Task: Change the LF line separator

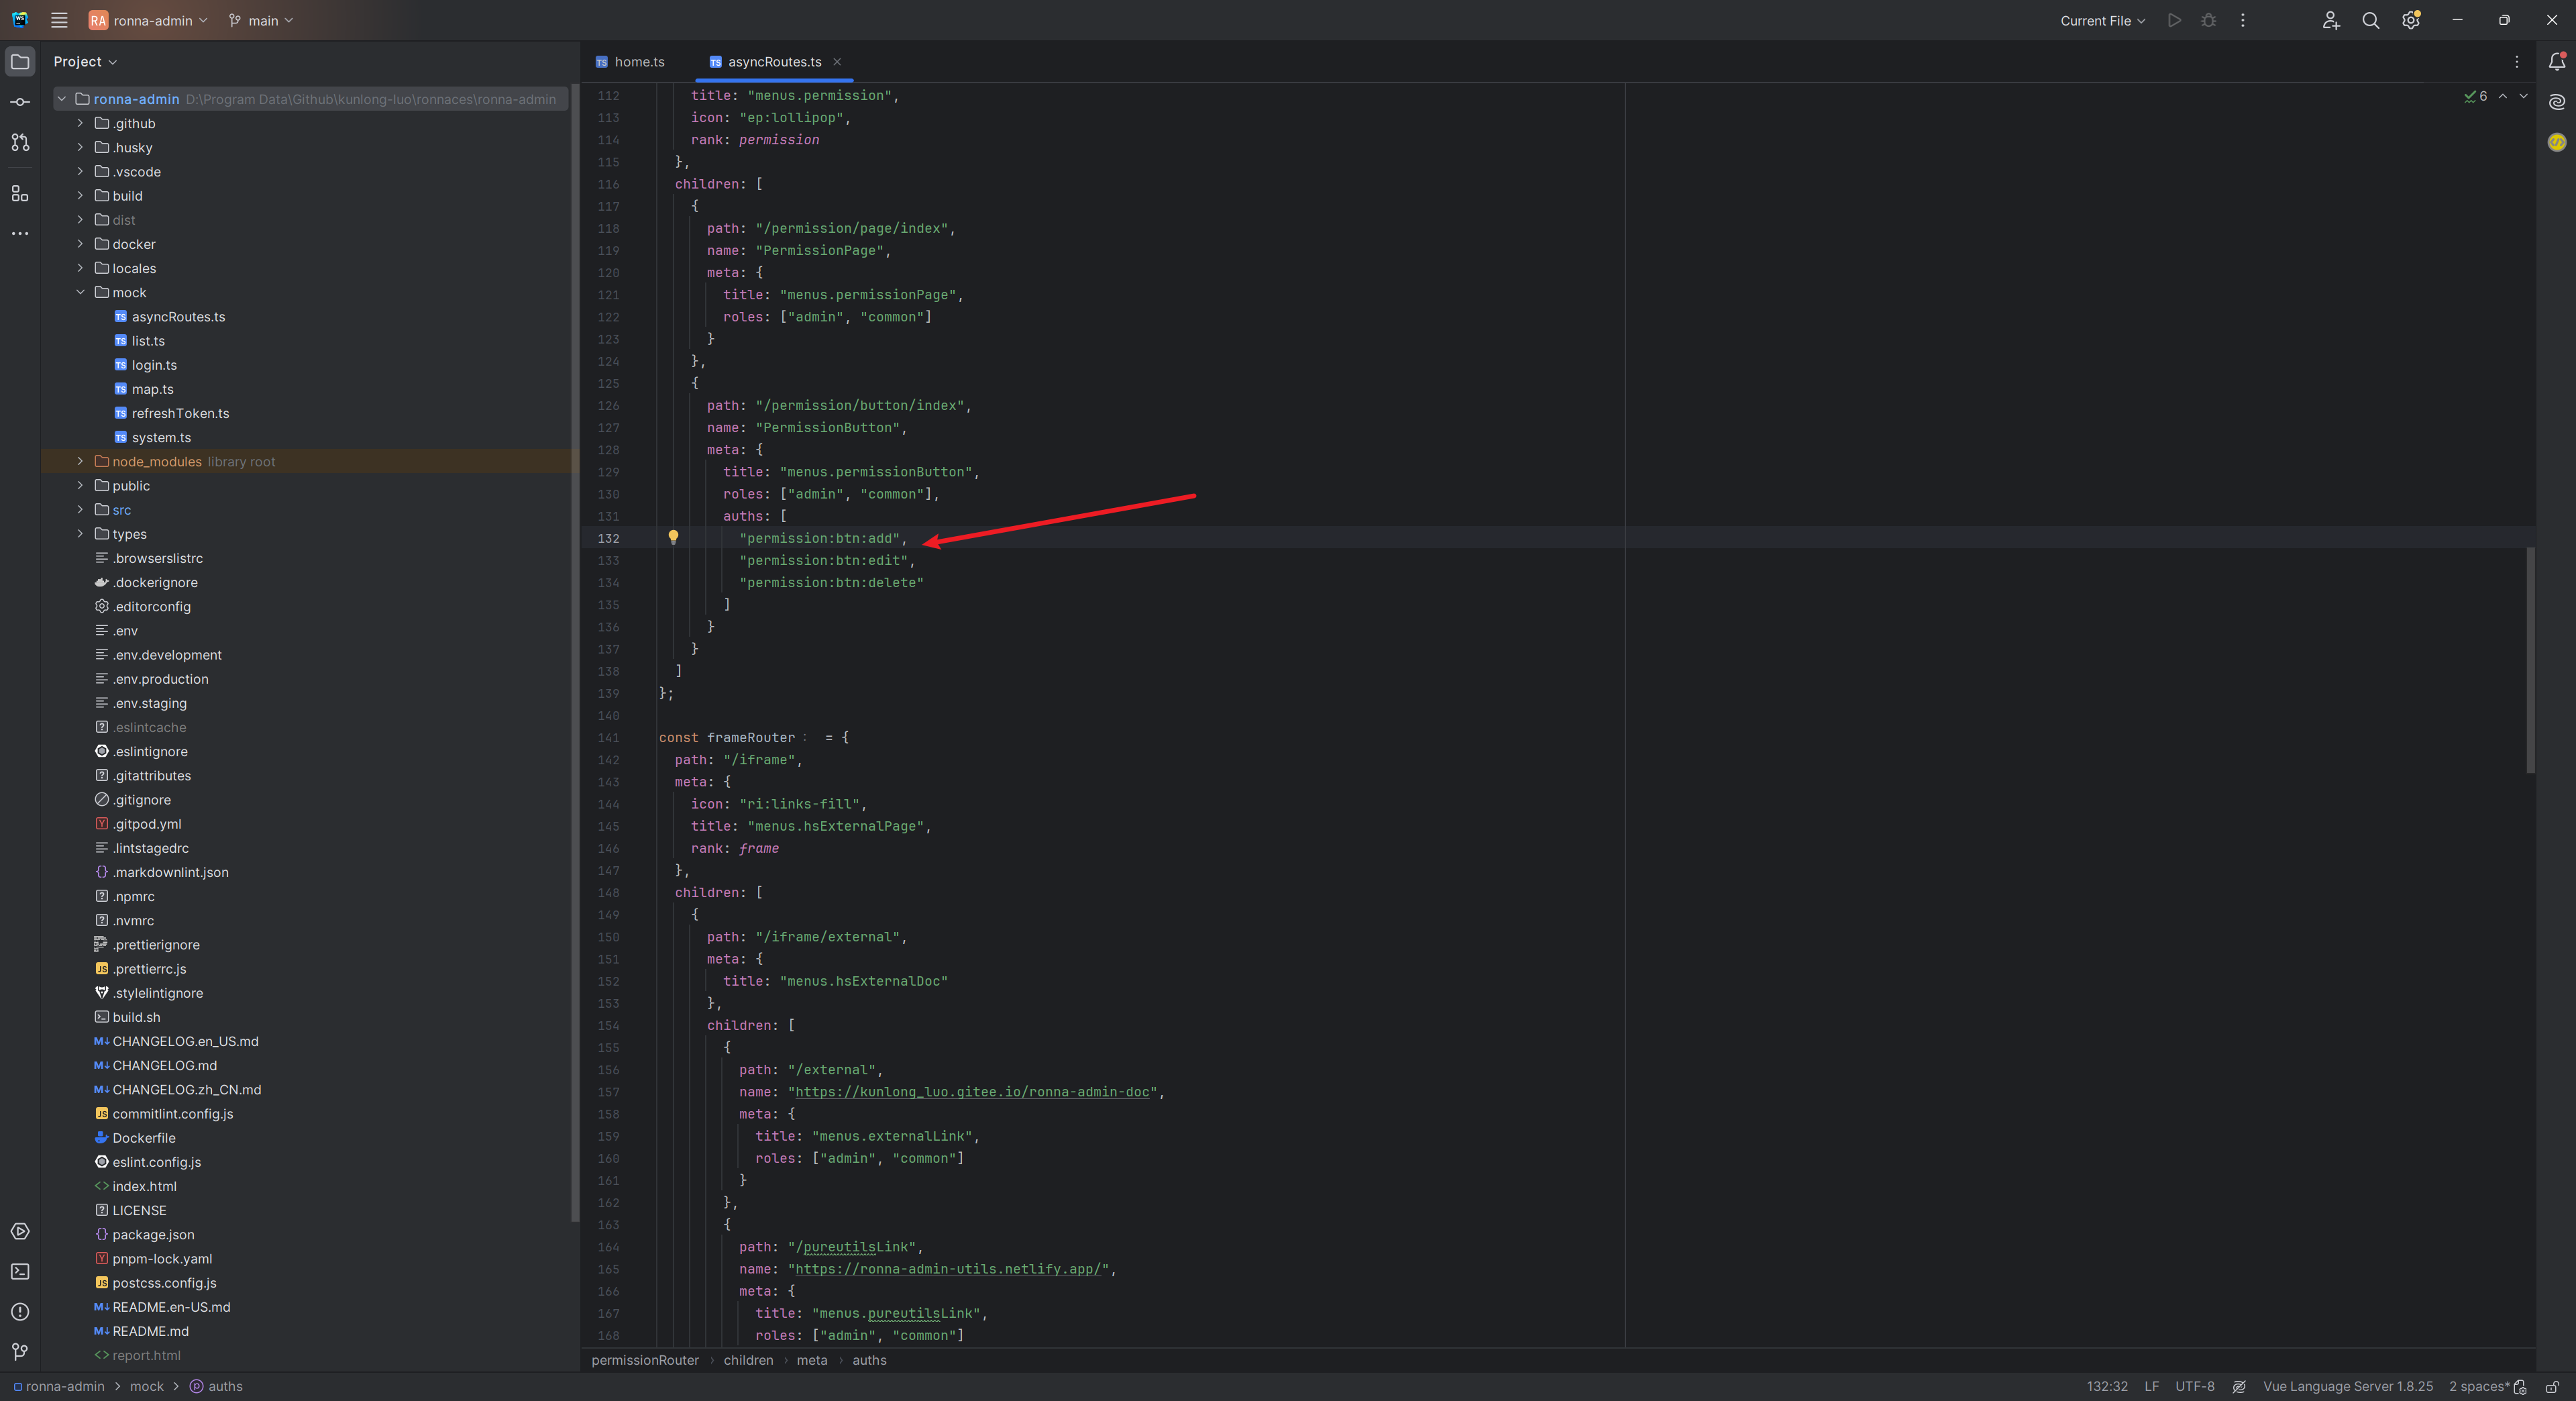Action: pyautogui.click(x=2152, y=1387)
